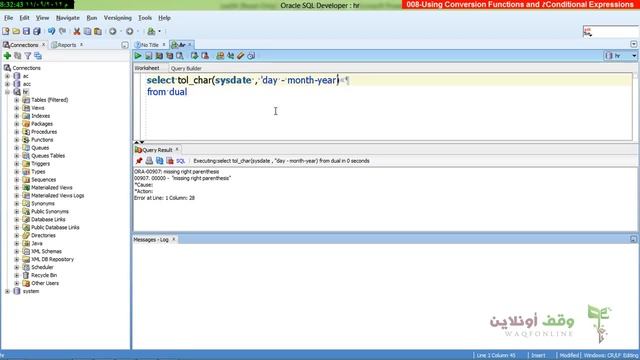The image size is (640, 360).
Task: Click the Save All toolbar icon
Action: pos(37,31)
